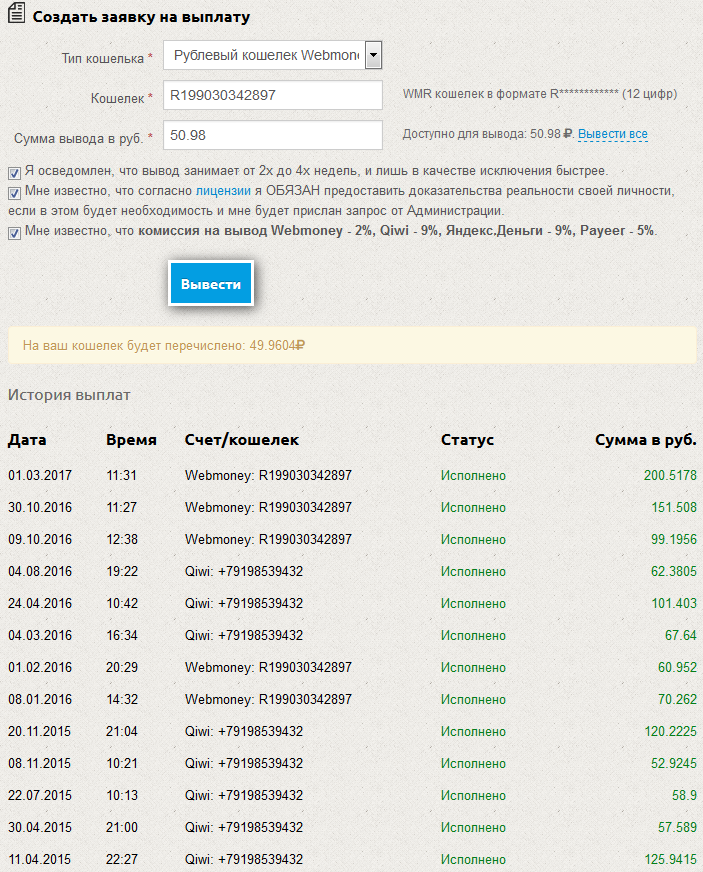
Task: Open the wallet type dropdown
Action: coord(264,56)
